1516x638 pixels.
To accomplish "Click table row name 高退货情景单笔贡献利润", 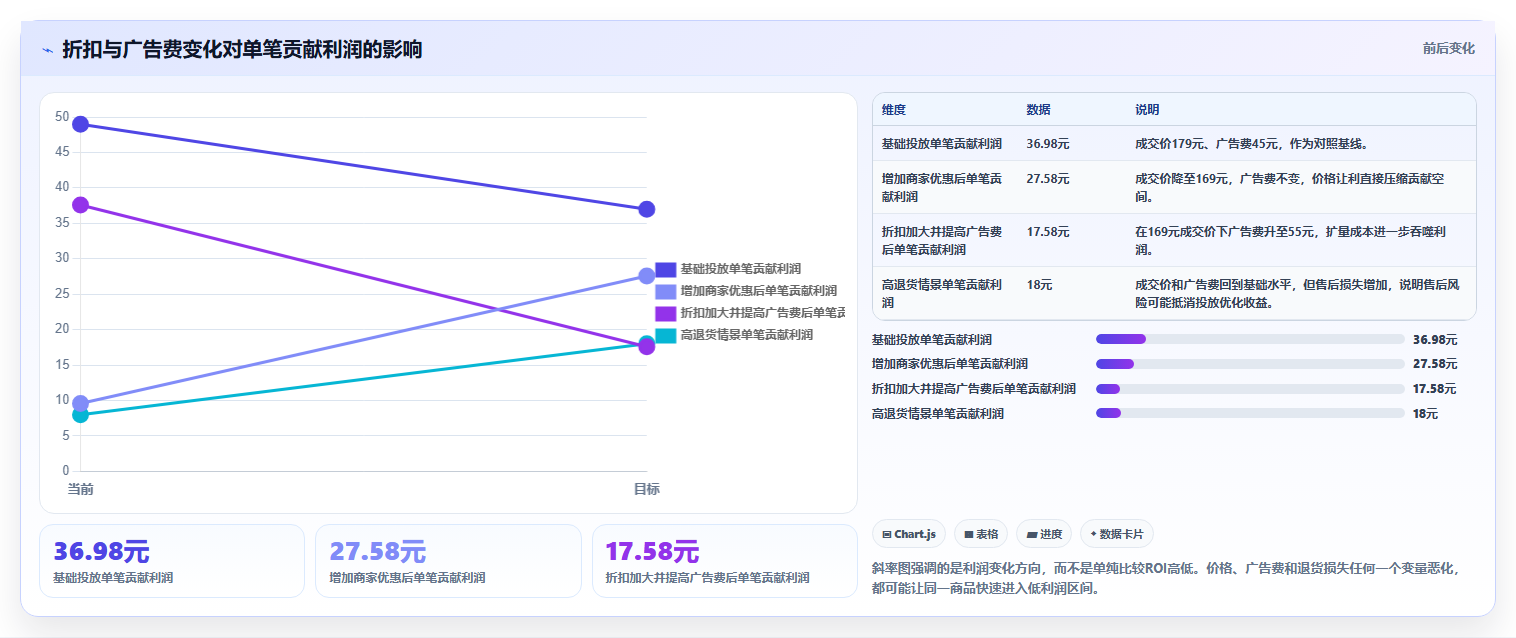I will pyautogui.click(x=942, y=293).
